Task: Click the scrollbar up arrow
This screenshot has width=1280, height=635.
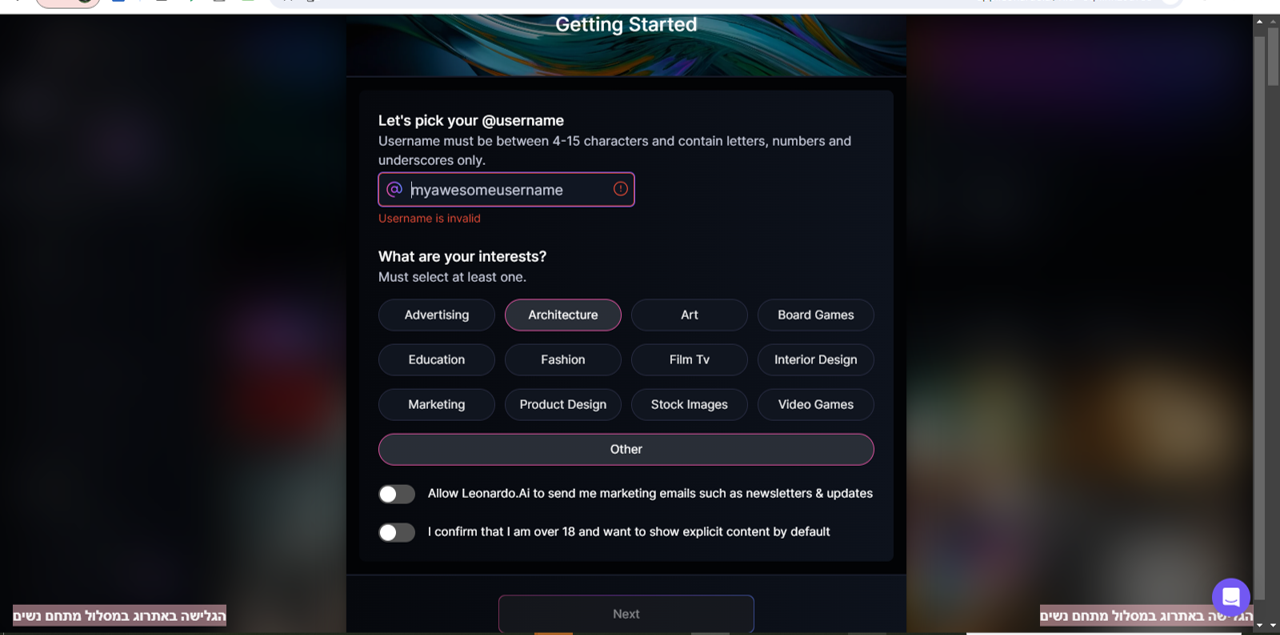Action: coord(1259,21)
